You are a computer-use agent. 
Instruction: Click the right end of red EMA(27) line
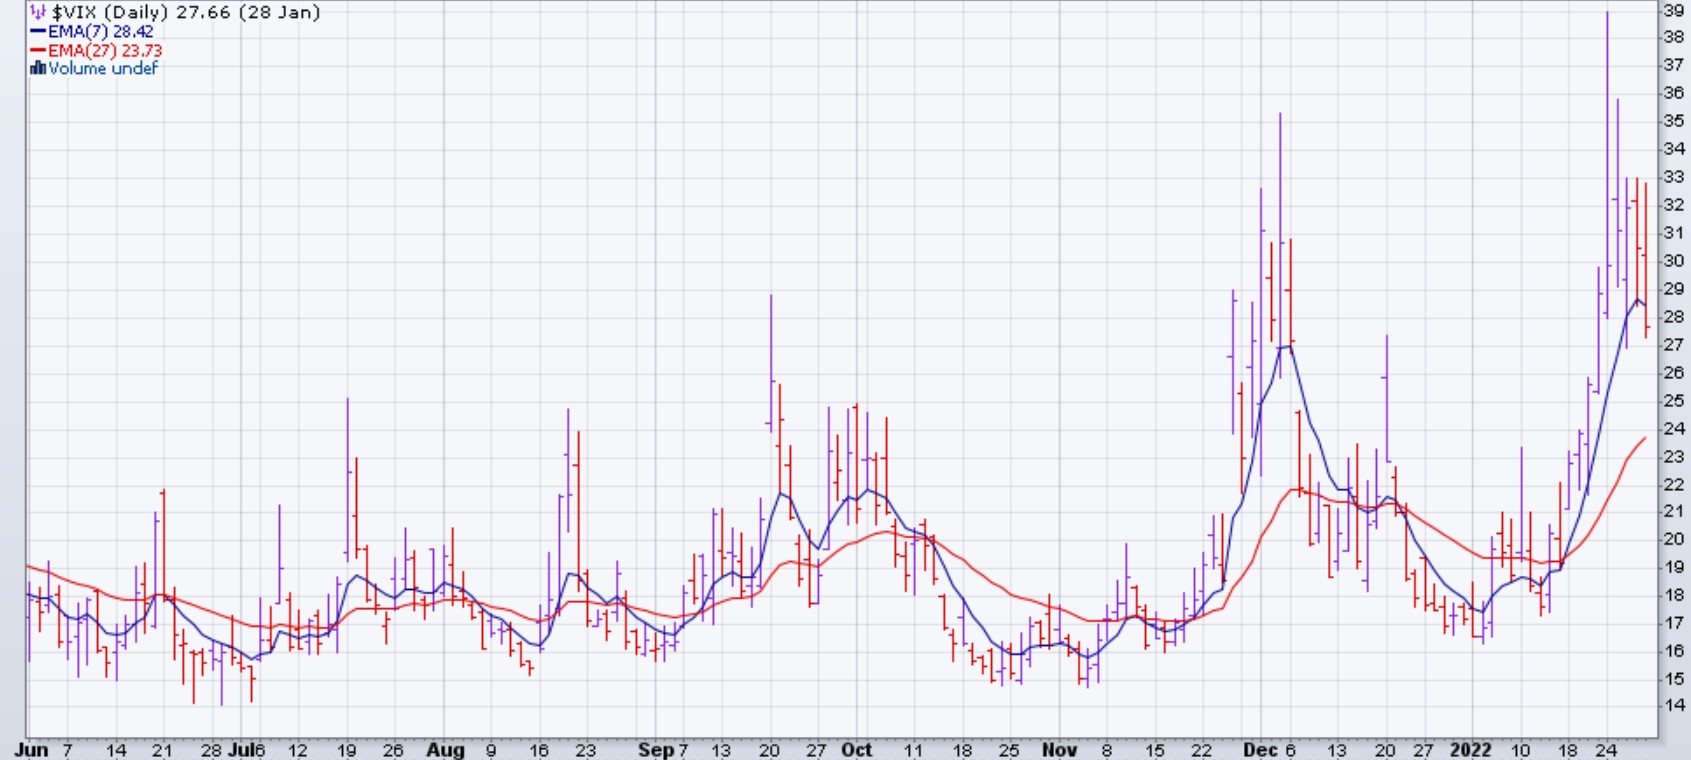1644,438
